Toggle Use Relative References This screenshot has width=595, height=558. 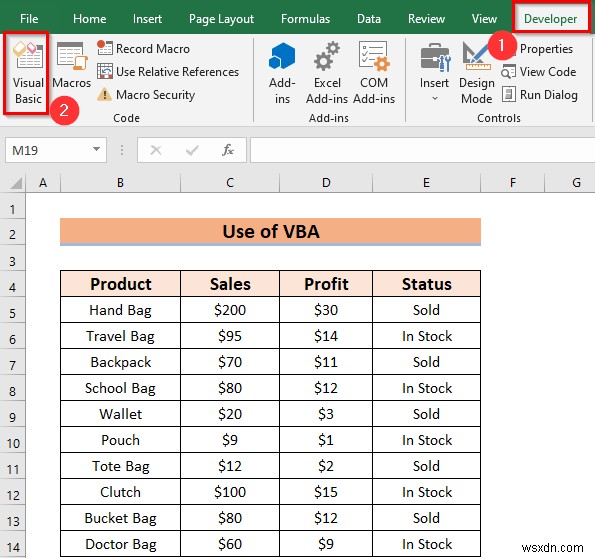click(168, 71)
